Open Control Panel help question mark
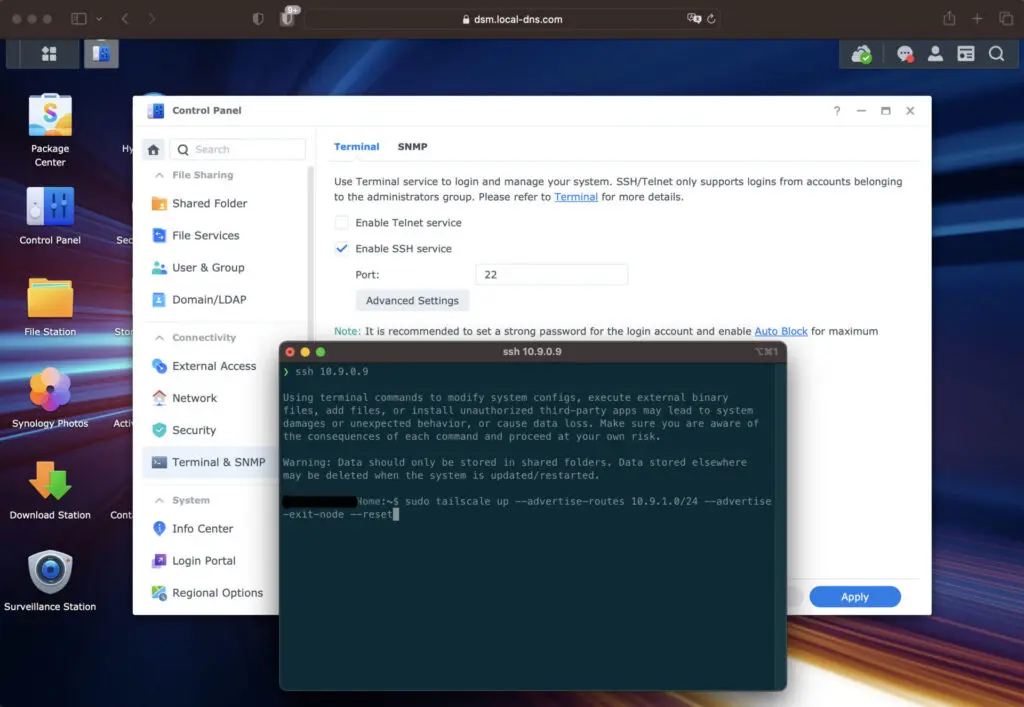Viewport: 1024px width, 707px height. pyautogui.click(x=837, y=111)
